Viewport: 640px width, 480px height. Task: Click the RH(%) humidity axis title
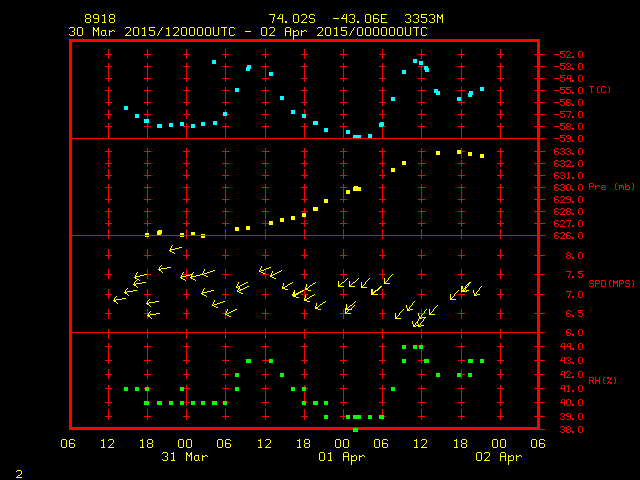tap(602, 381)
